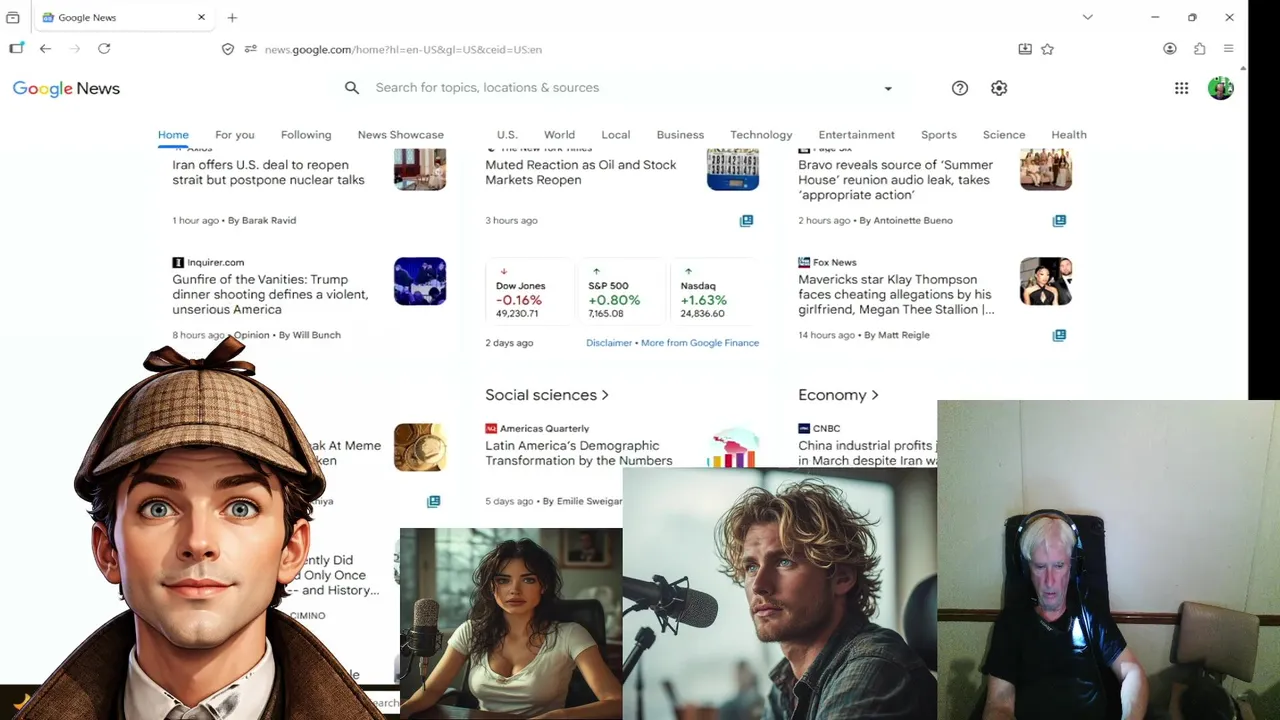Select the S&P 500 market card

[621, 293]
